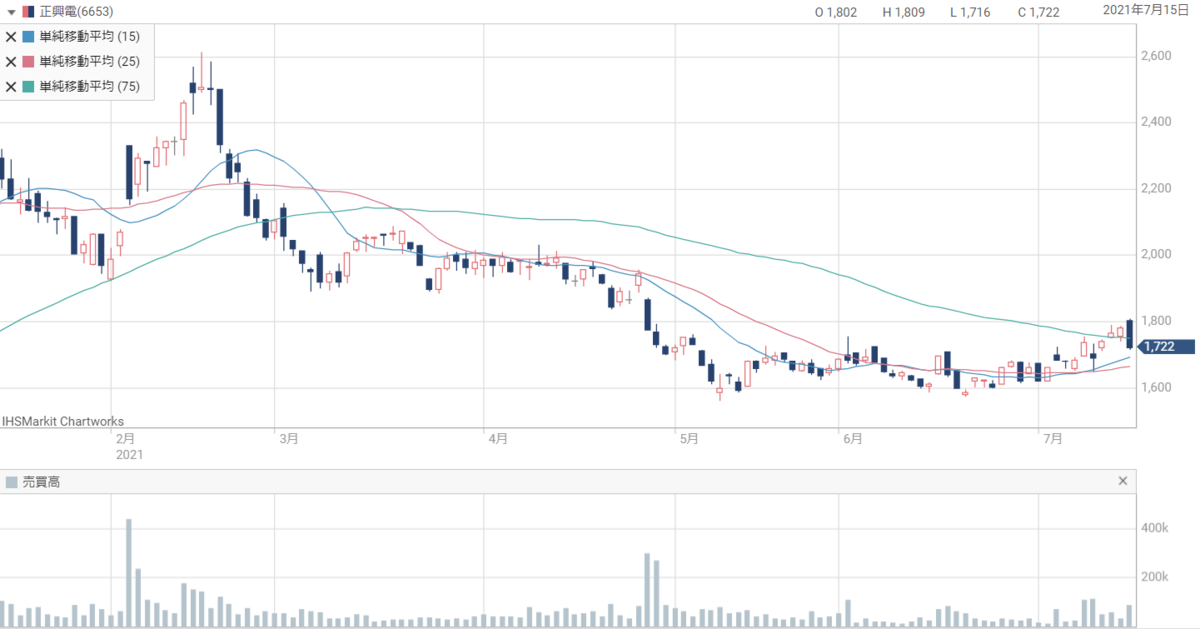Close the 売買高 volume panel
The height and width of the screenshot is (629, 1200).
pyautogui.click(x=1123, y=482)
